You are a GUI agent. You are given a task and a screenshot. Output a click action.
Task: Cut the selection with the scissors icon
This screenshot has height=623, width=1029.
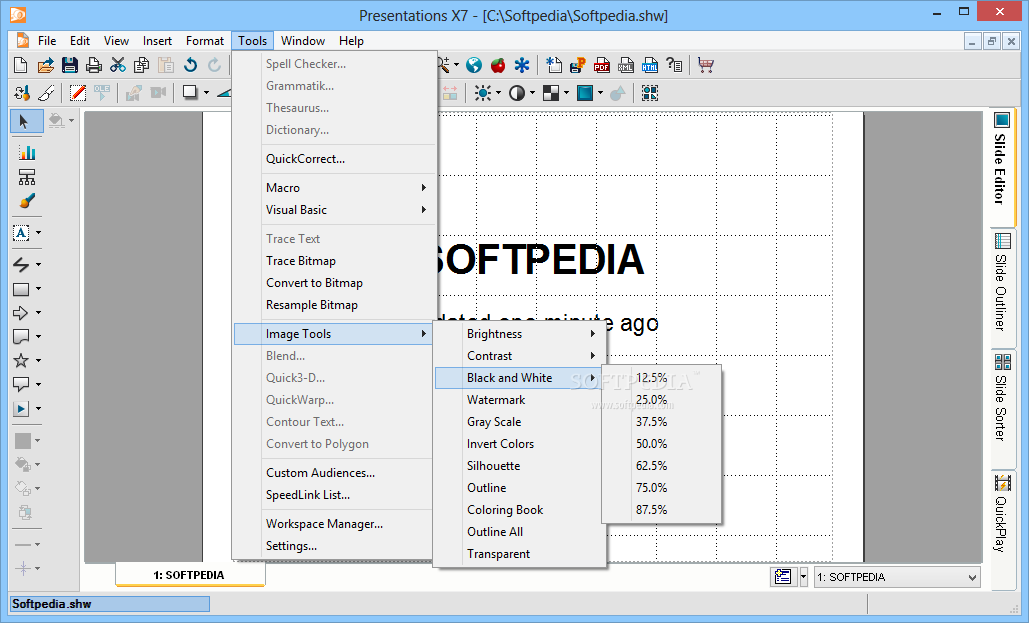(117, 65)
